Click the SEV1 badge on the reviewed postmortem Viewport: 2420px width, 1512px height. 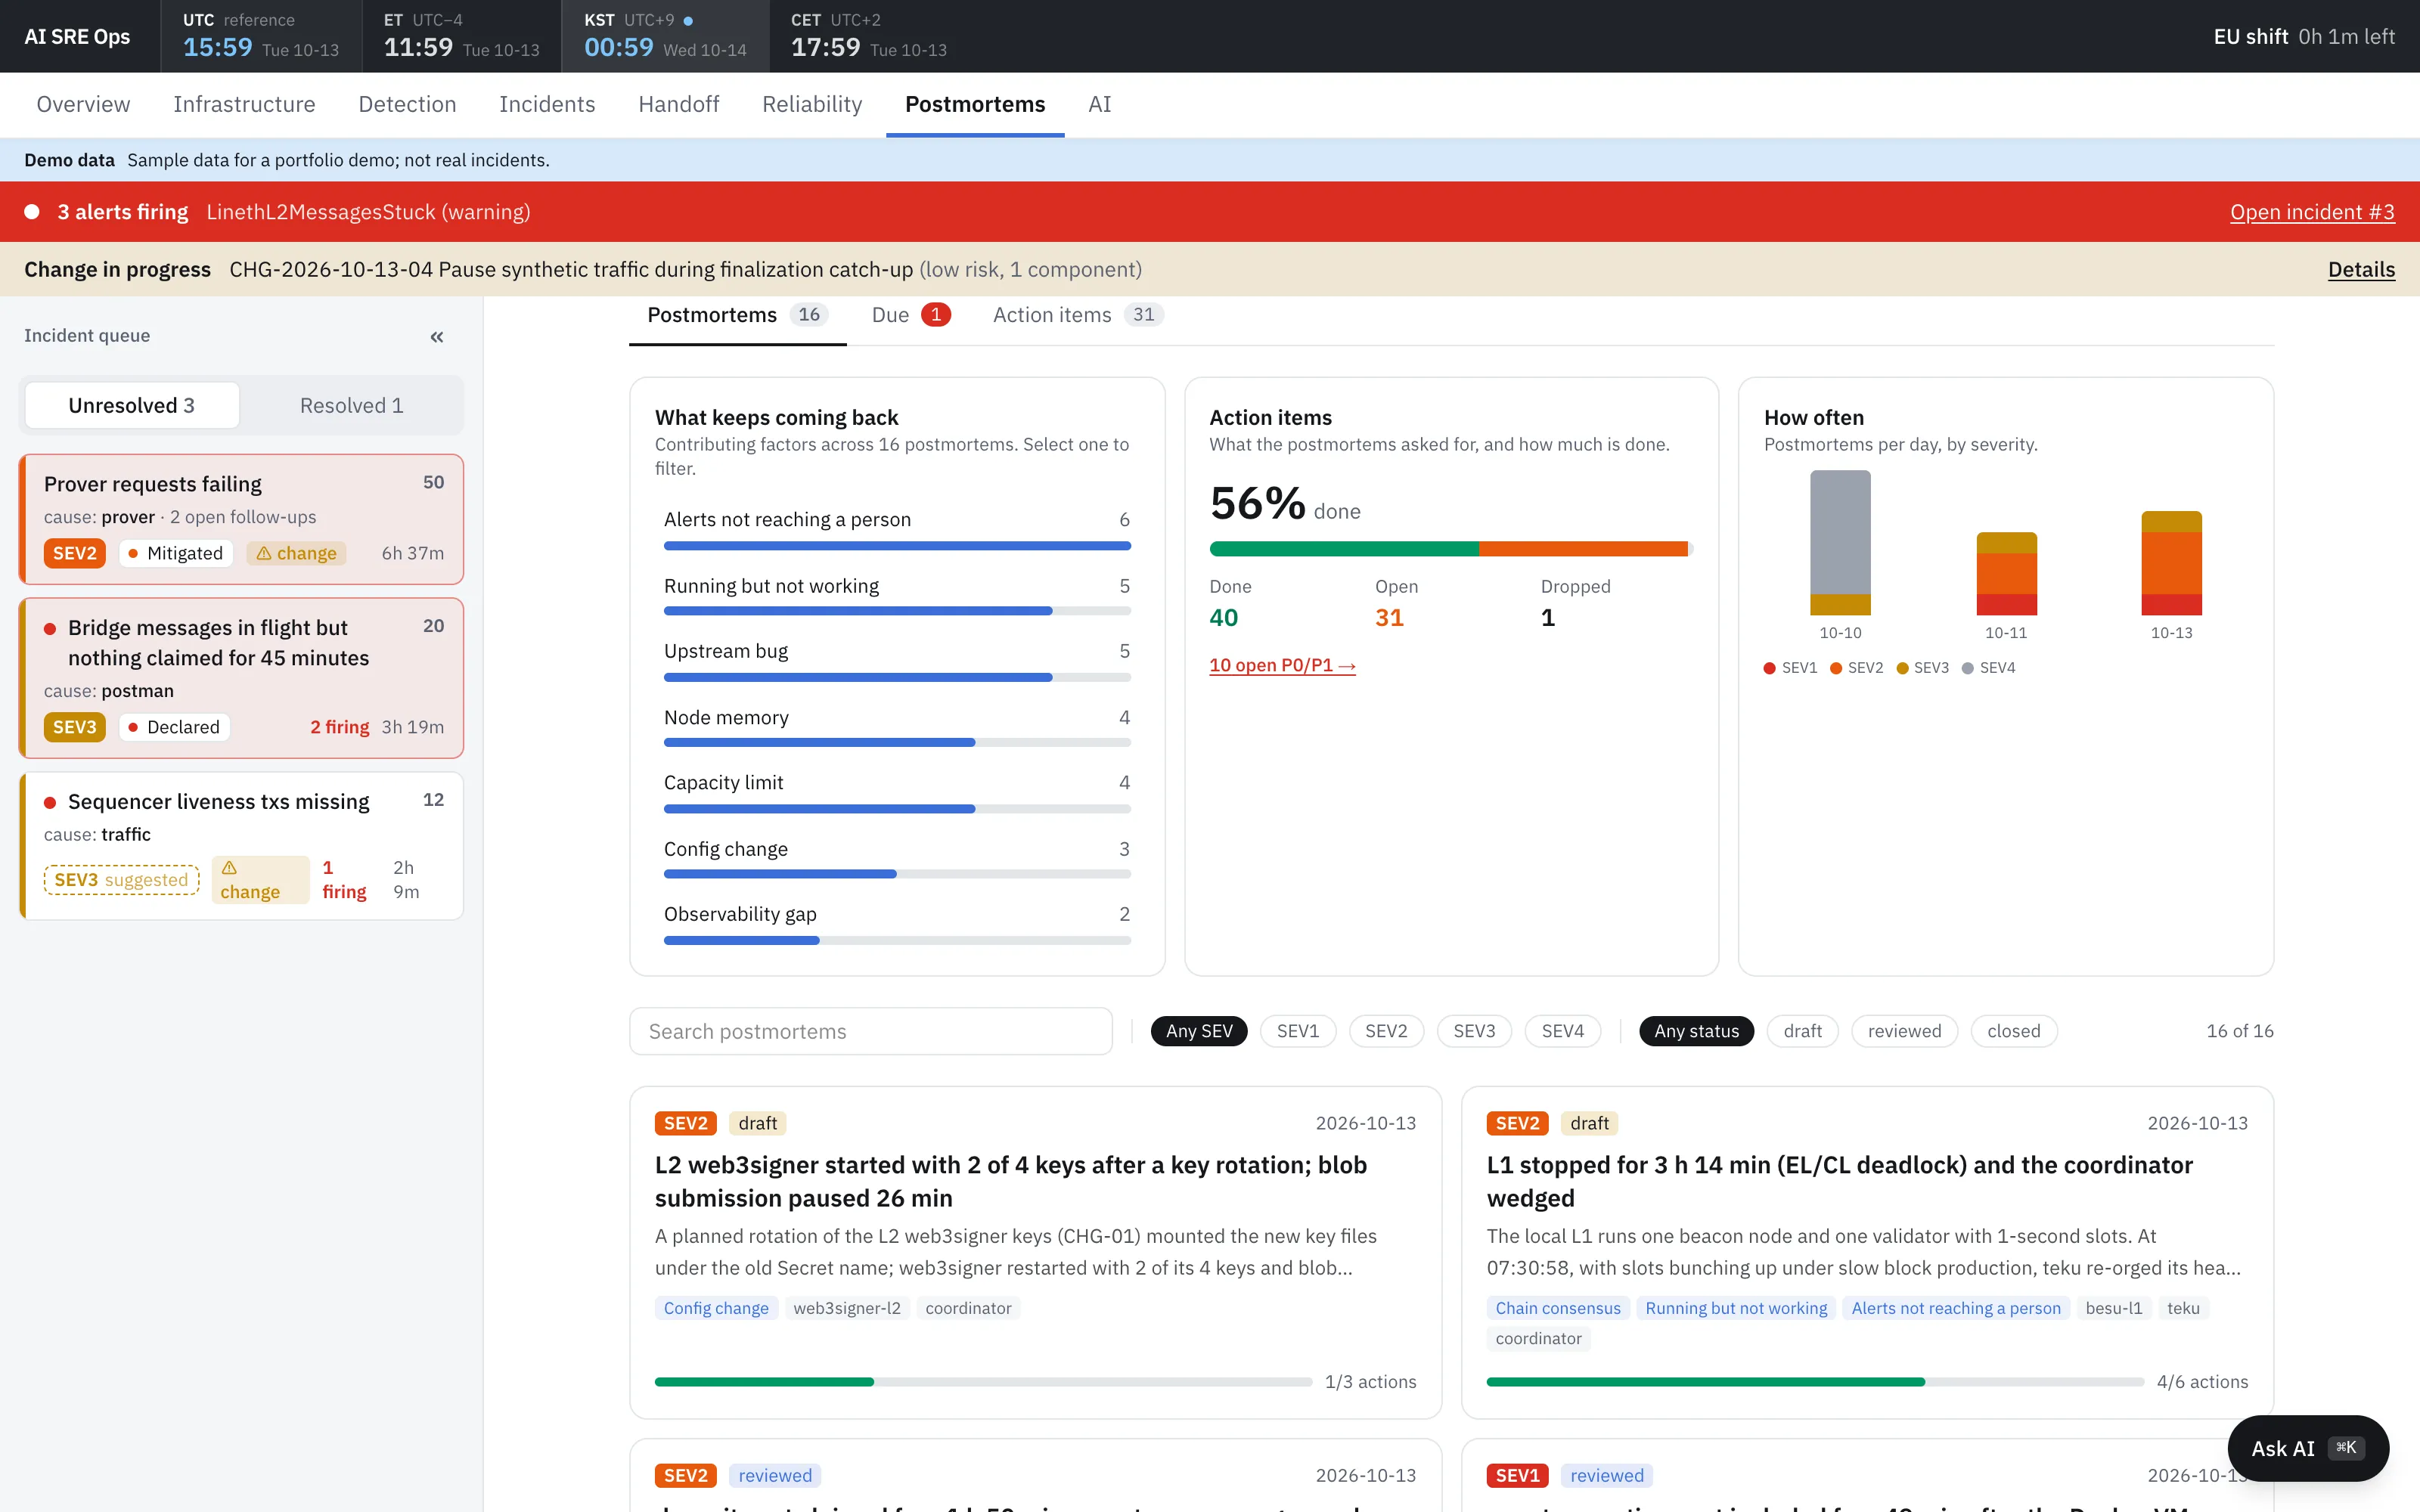click(x=1517, y=1475)
